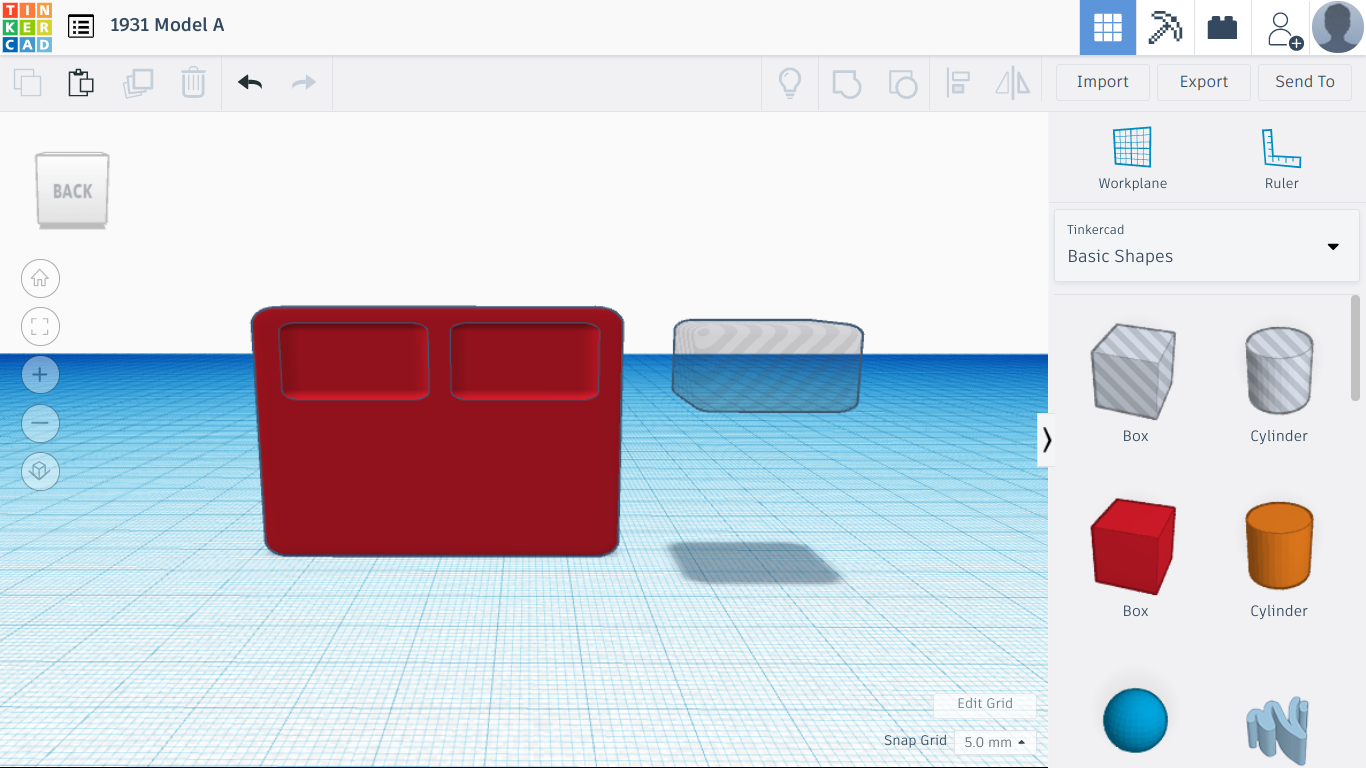Collapse the shapes panel with the chevron
Image resolution: width=1366 pixels, height=768 pixels.
pyautogui.click(x=1047, y=439)
